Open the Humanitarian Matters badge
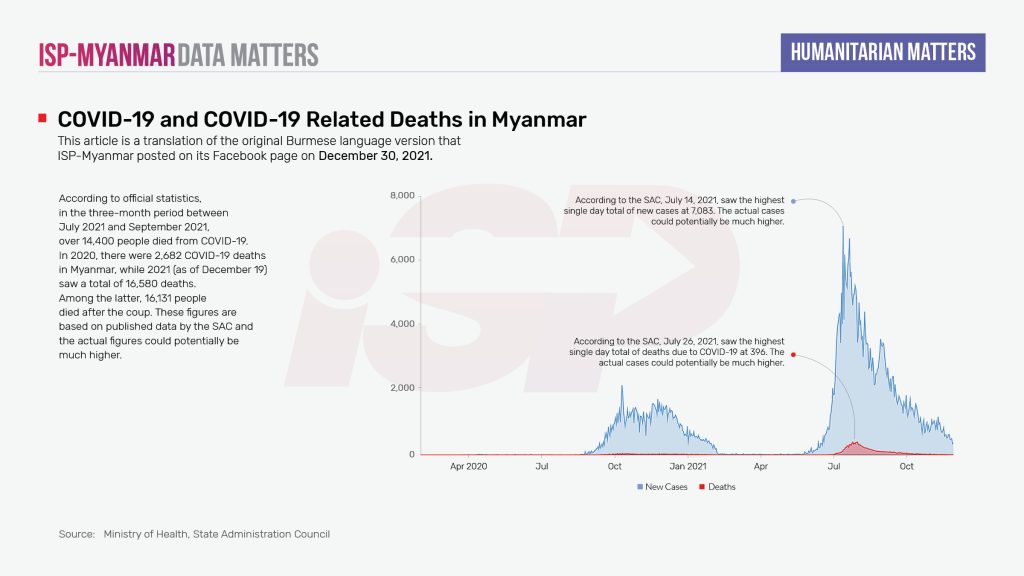 point(883,52)
